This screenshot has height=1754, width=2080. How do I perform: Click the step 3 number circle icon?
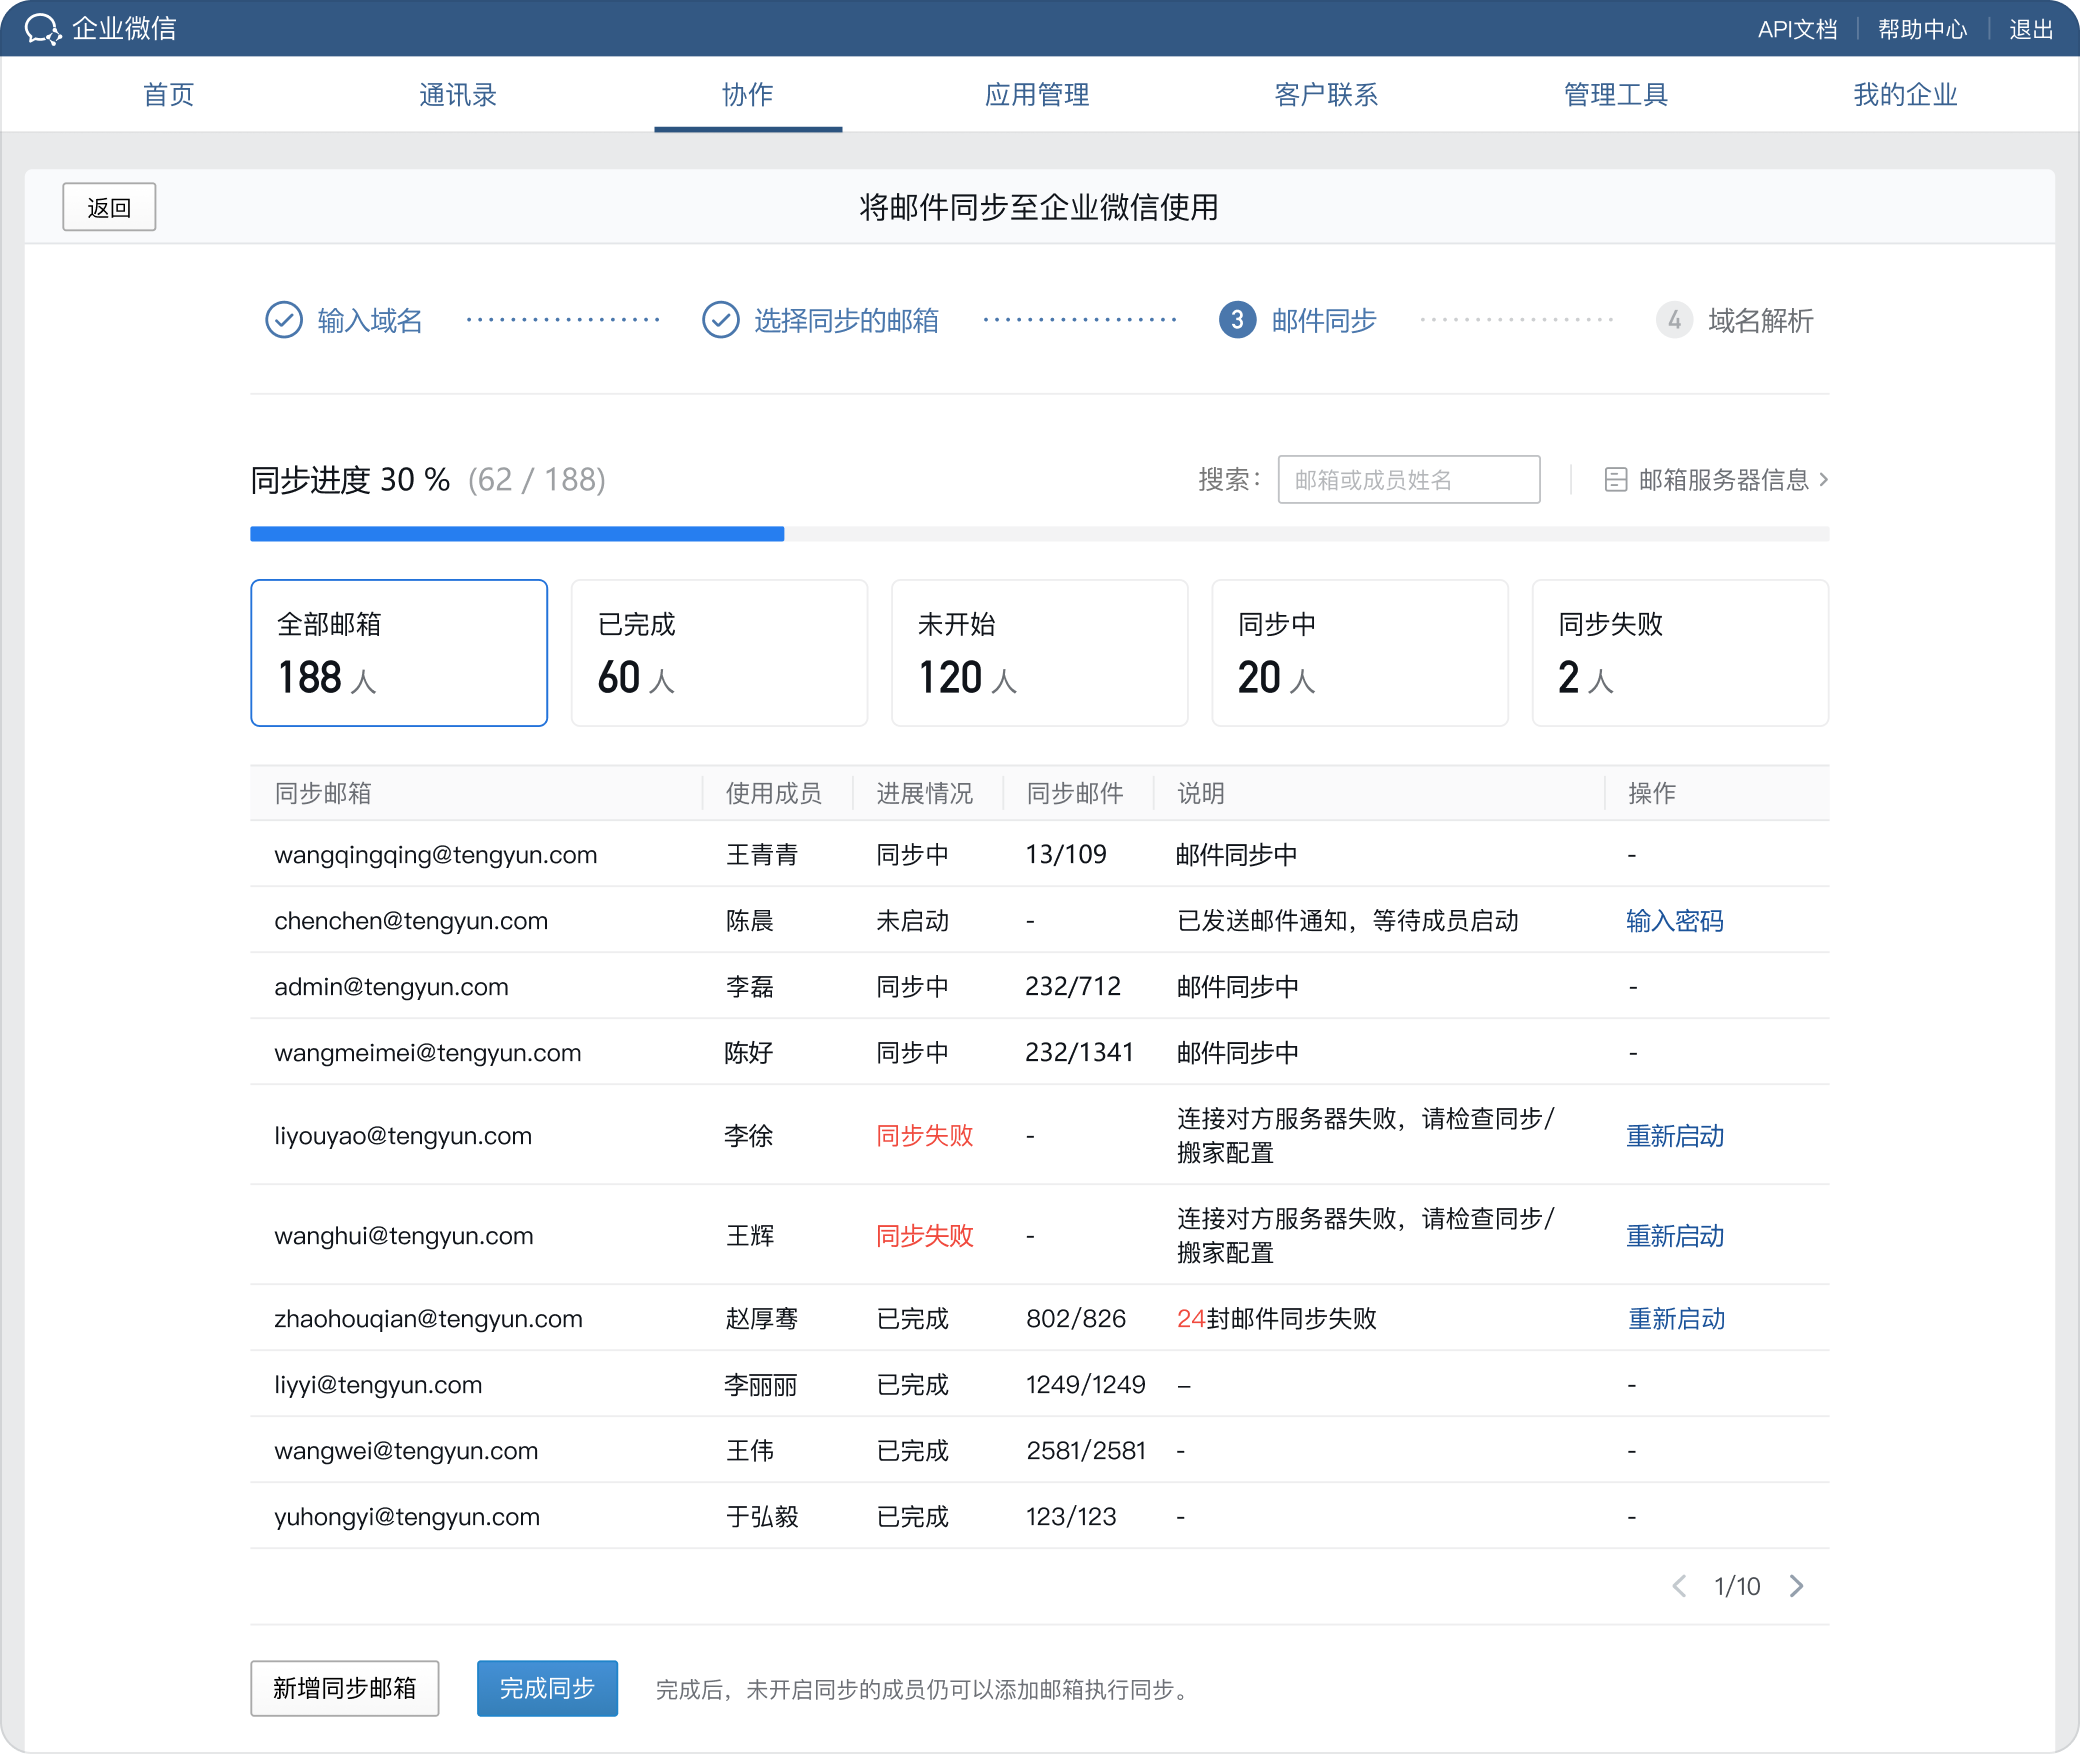click(1237, 320)
